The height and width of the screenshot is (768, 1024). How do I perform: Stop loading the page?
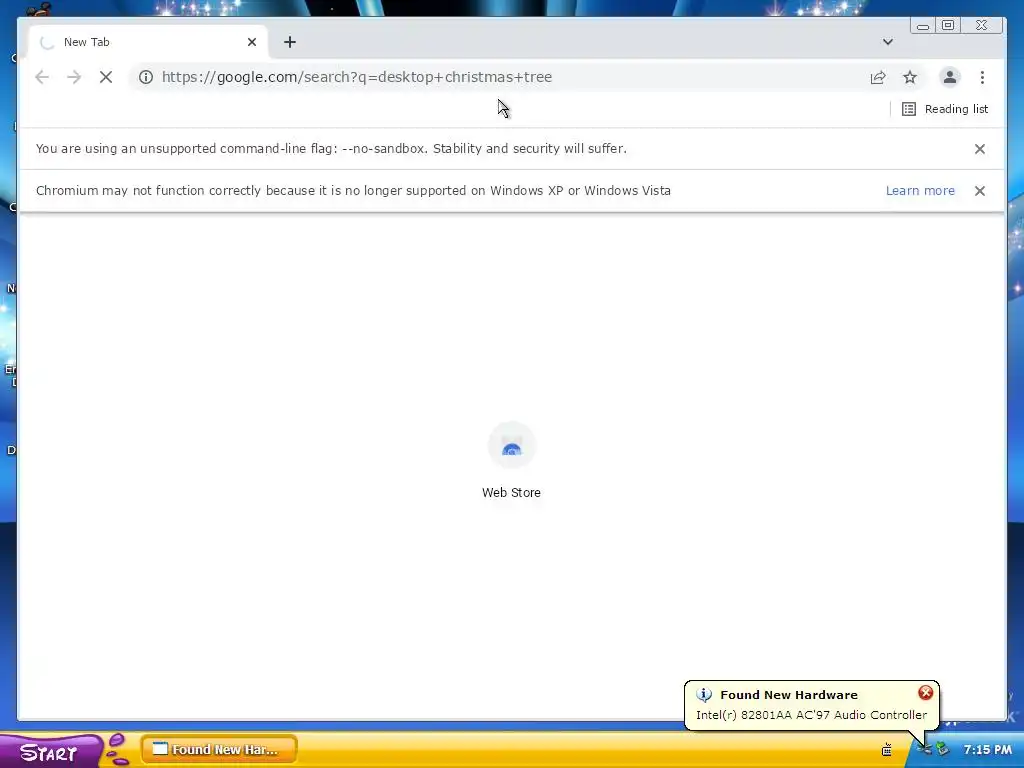tap(106, 77)
